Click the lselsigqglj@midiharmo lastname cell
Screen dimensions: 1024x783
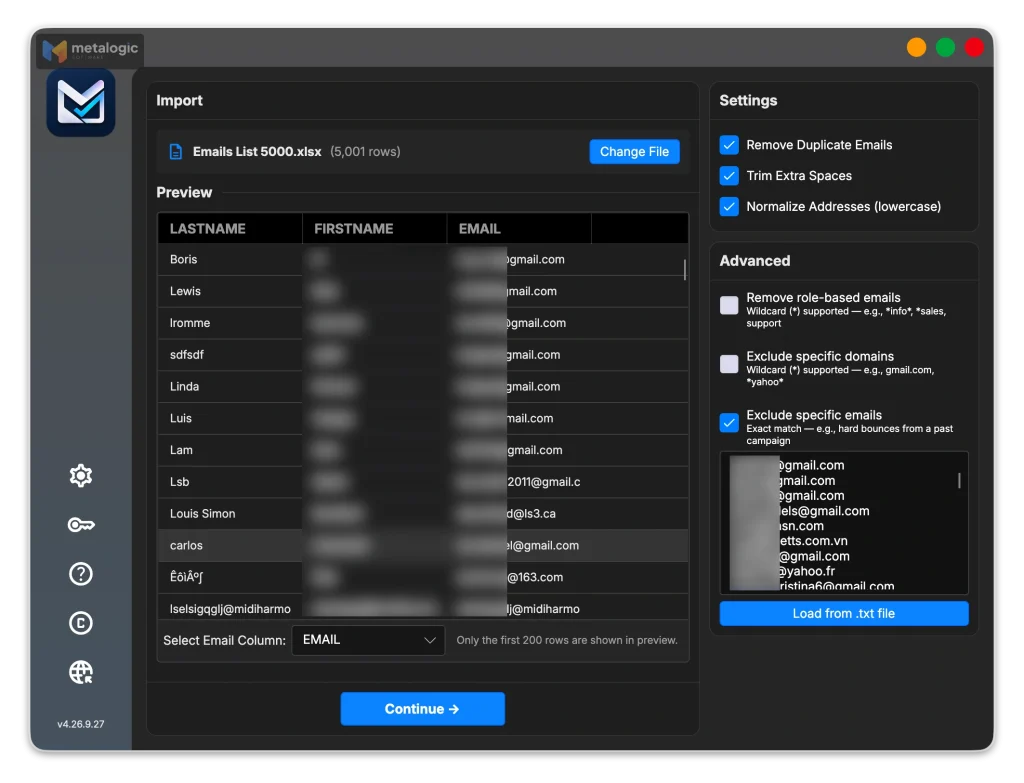point(230,609)
